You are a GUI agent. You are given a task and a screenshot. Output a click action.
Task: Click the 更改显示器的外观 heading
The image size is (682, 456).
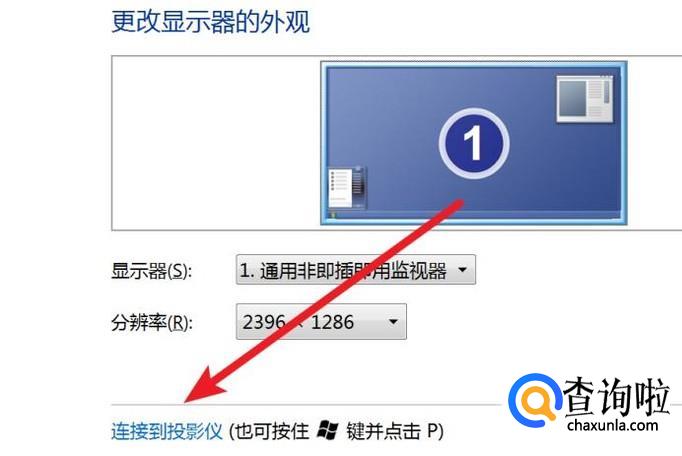coord(211,21)
